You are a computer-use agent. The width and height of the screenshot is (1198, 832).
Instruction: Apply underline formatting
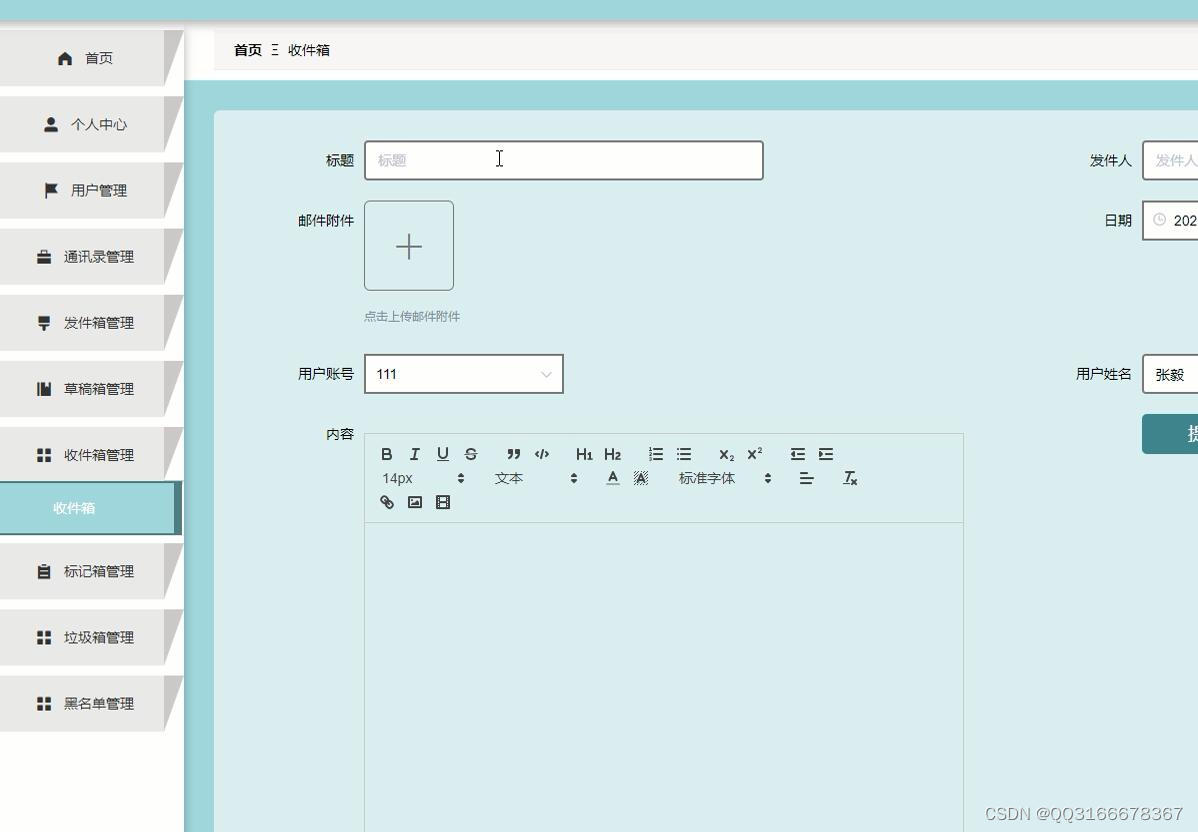pyautogui.click(x=442, y=453)
